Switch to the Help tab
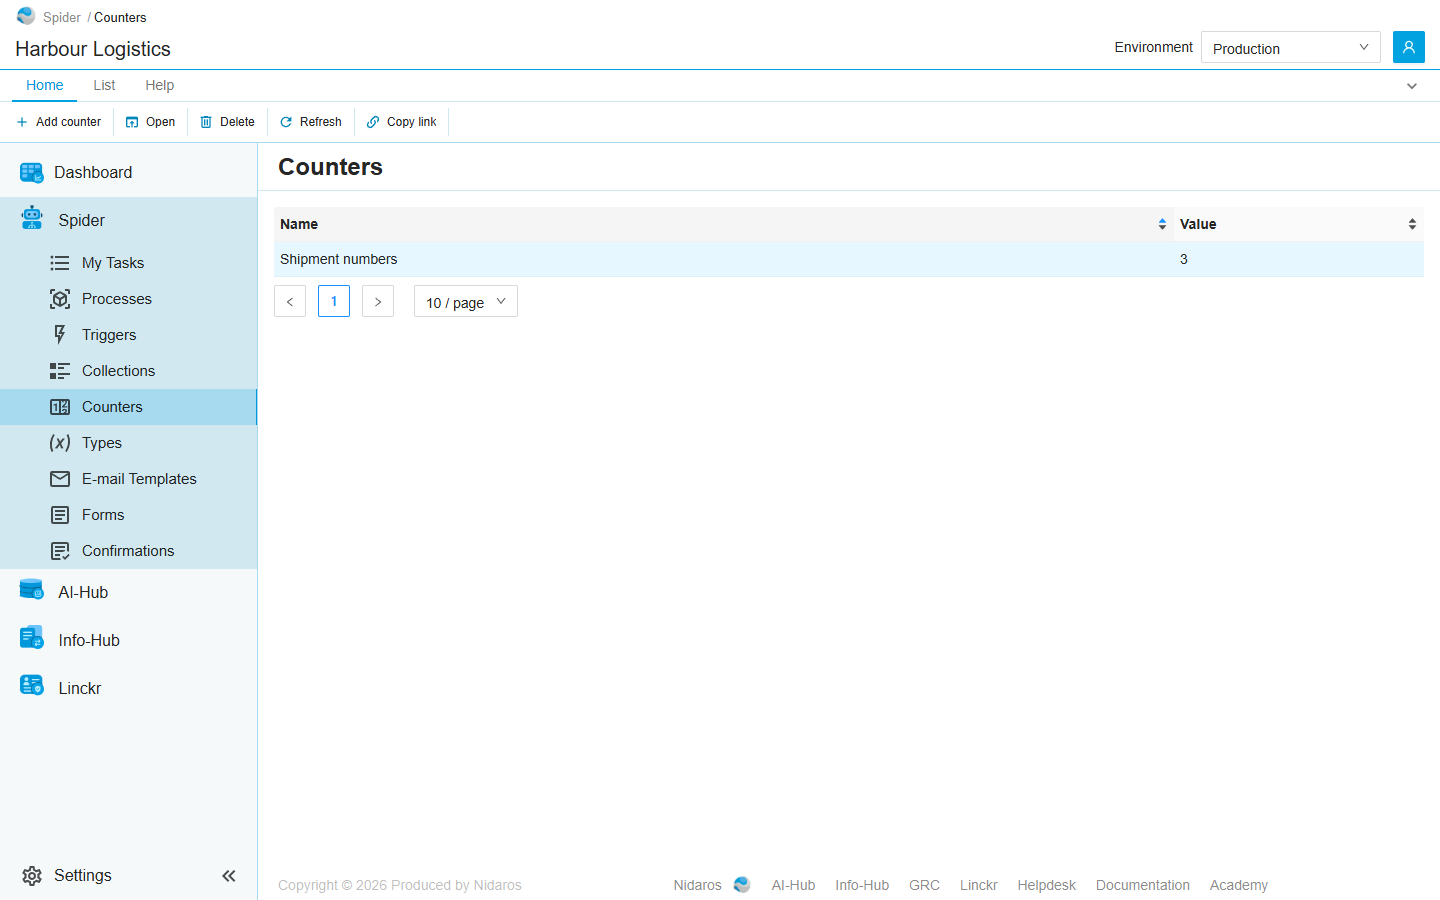This screenshot has height=900, width=1440. pyautogui.click(x=159, y=85)
